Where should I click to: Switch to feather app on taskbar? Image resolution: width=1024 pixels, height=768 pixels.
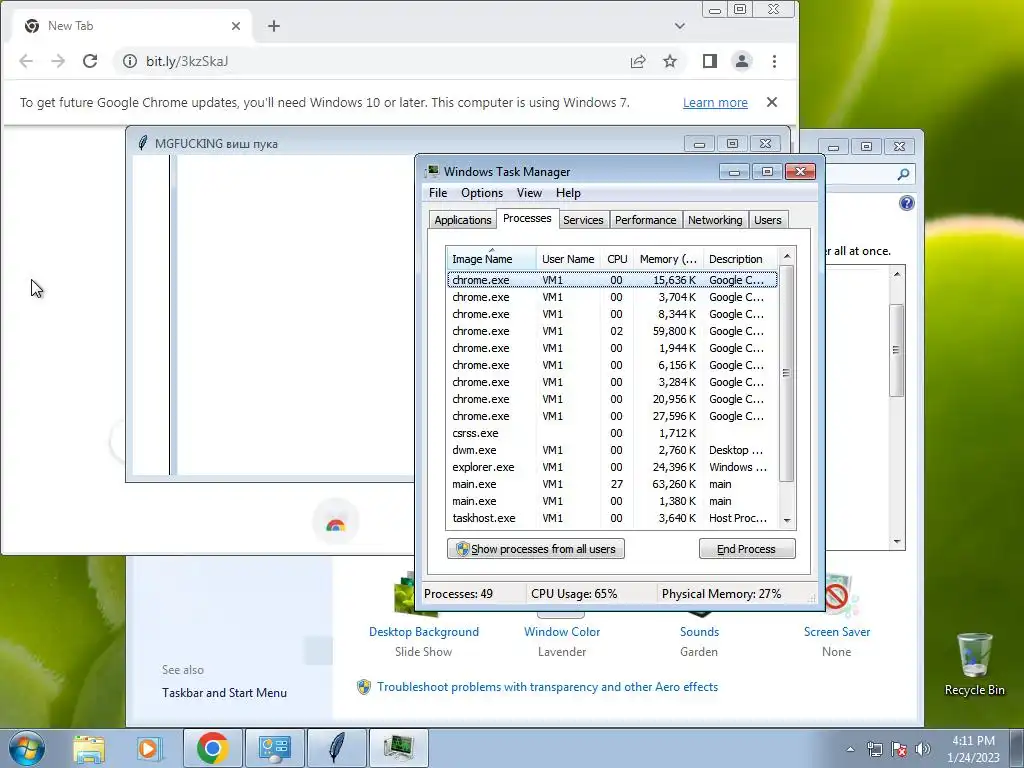coord(336,748)
